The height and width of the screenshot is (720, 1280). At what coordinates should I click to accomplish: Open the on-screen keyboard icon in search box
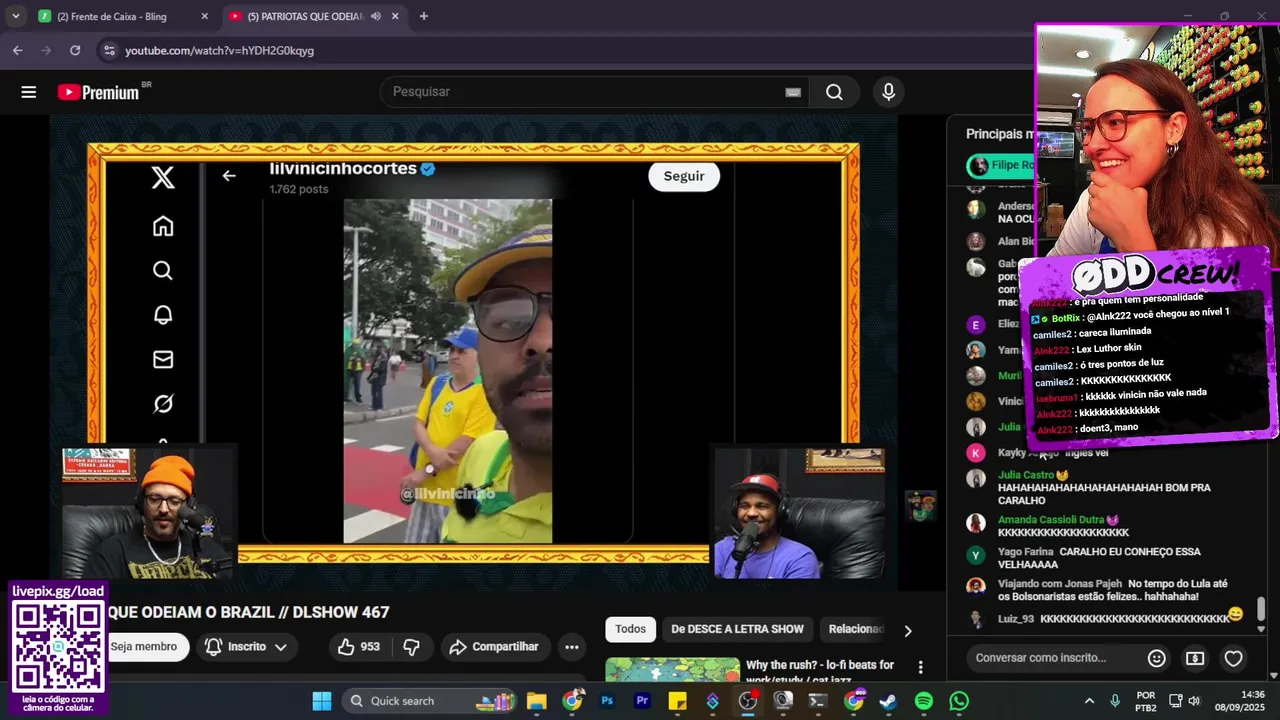click(793, 92)
